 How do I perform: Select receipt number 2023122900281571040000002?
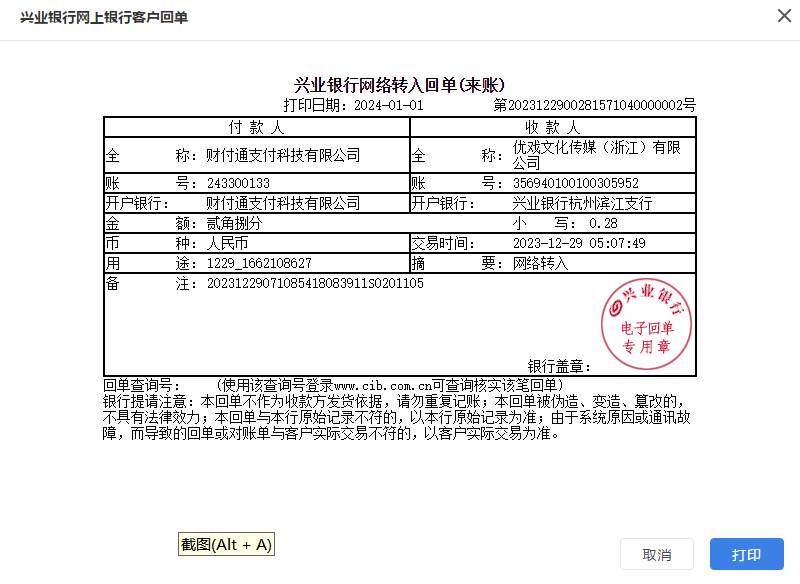pyautogui.click(x=595, y=105)
